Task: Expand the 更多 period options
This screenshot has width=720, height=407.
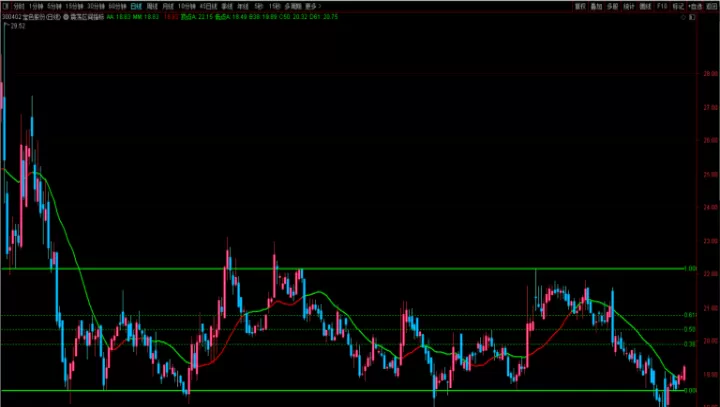Action: click(x=313, y=6)
